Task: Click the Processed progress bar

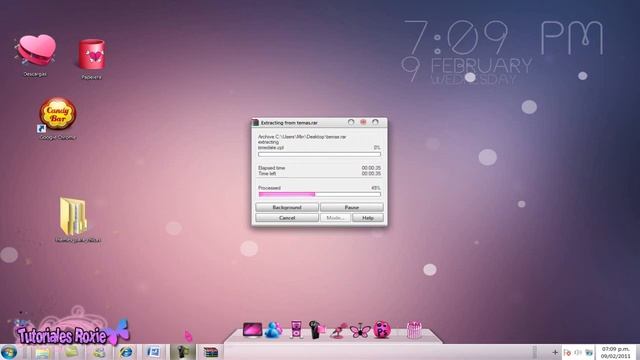Action: pos(320,194)
